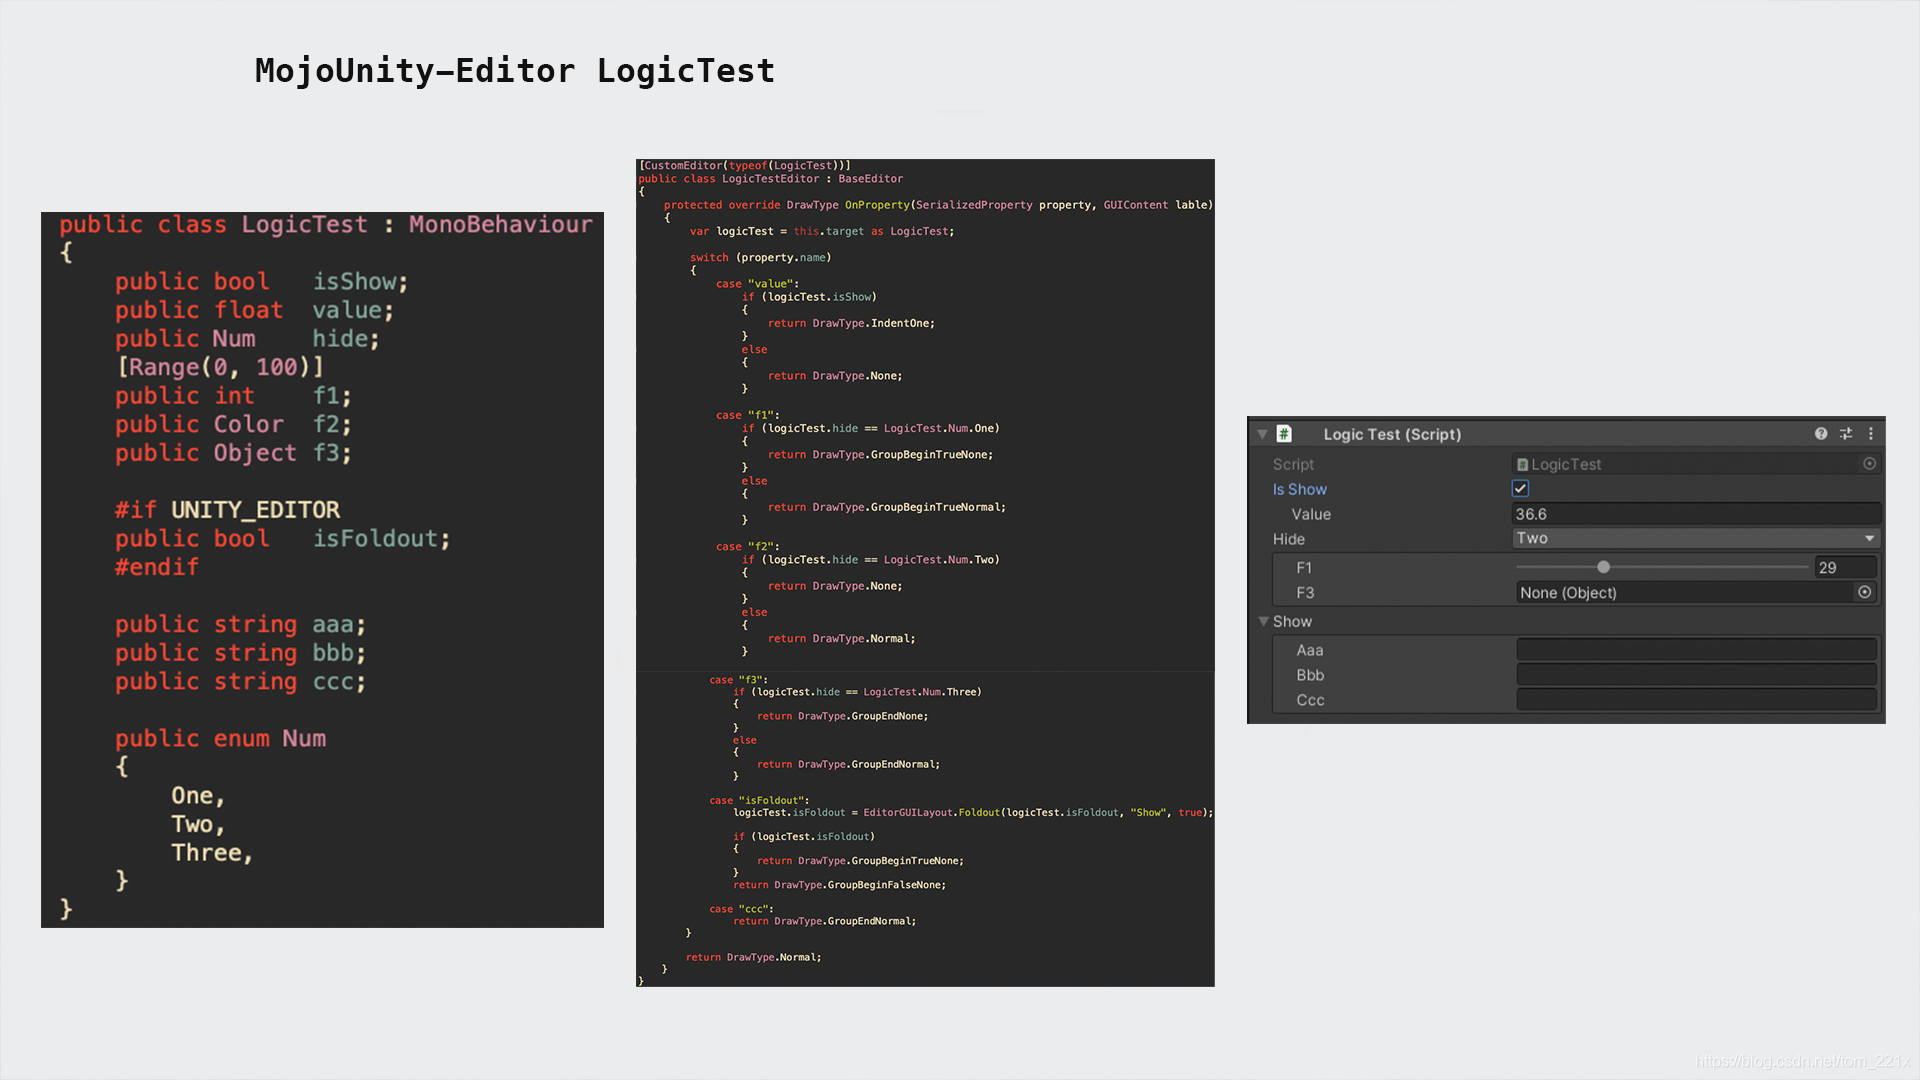Click the Logic Test script icon
Image resolution: width=1920 pixels, height=1080 pixels.
(x=1286, y=434)
